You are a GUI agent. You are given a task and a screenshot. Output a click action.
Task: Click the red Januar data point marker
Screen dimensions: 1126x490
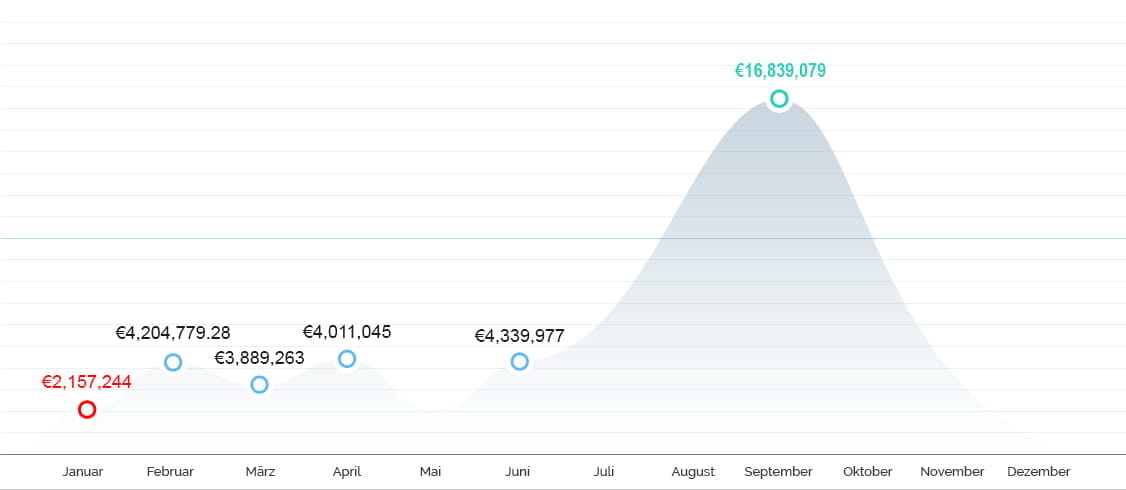click(x=87, y=410)
